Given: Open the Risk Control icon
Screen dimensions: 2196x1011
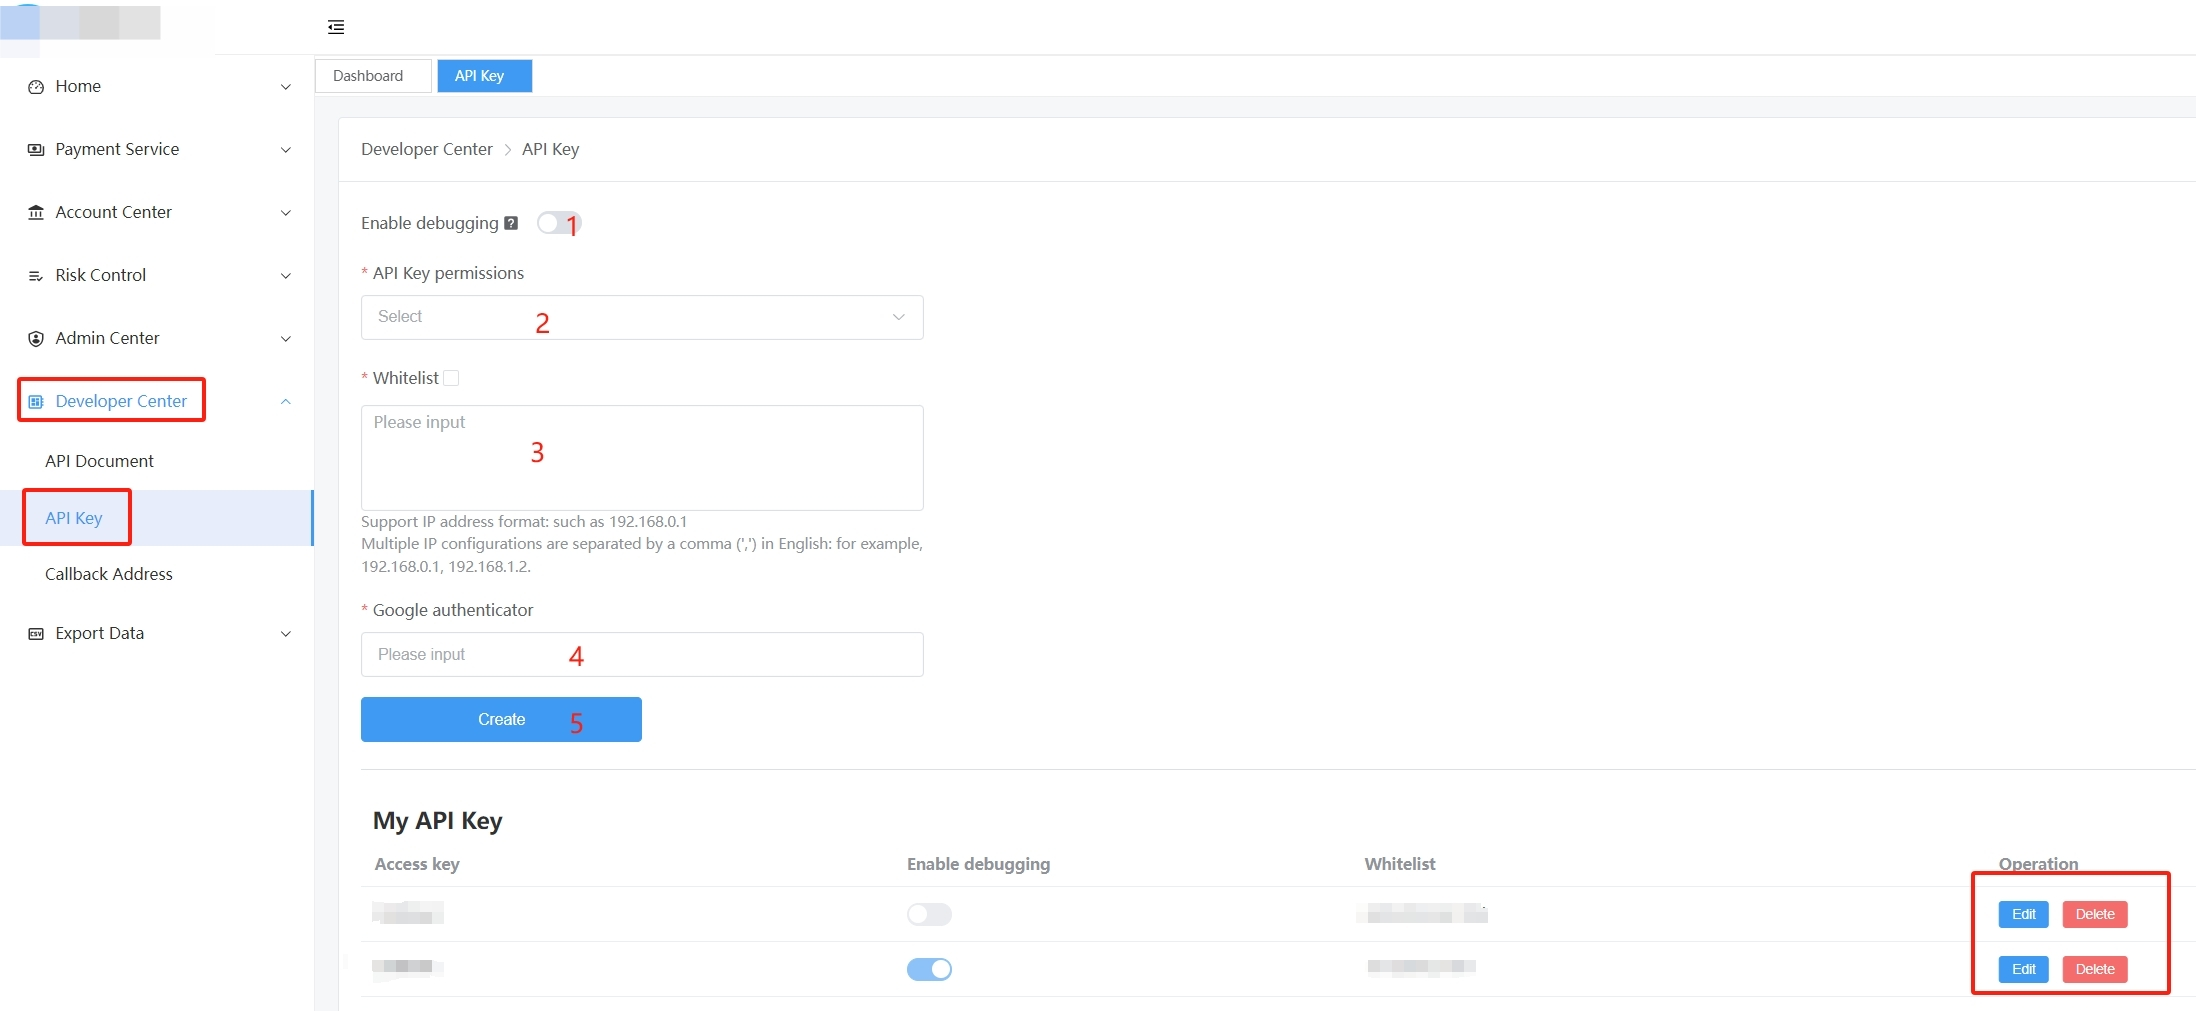Looking at the screenshot, I should coord(35,275).
